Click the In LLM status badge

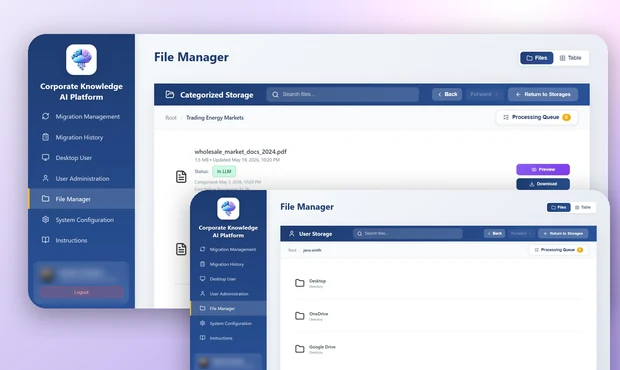click(x=224, y=171)
